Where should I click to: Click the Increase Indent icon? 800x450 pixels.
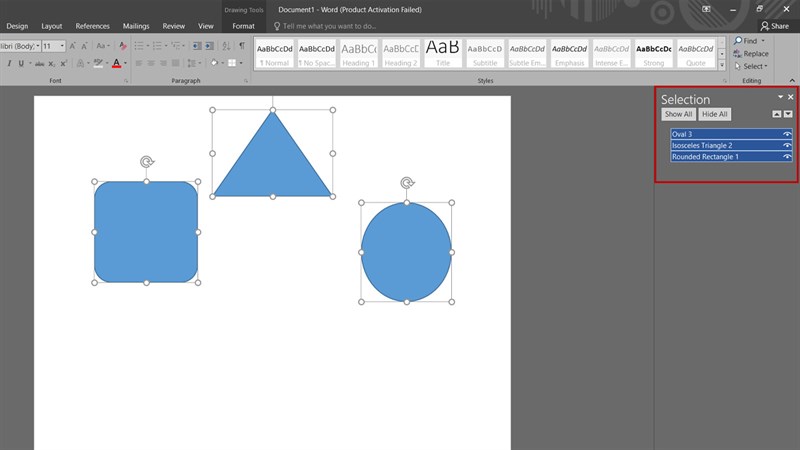click(208, 46)
